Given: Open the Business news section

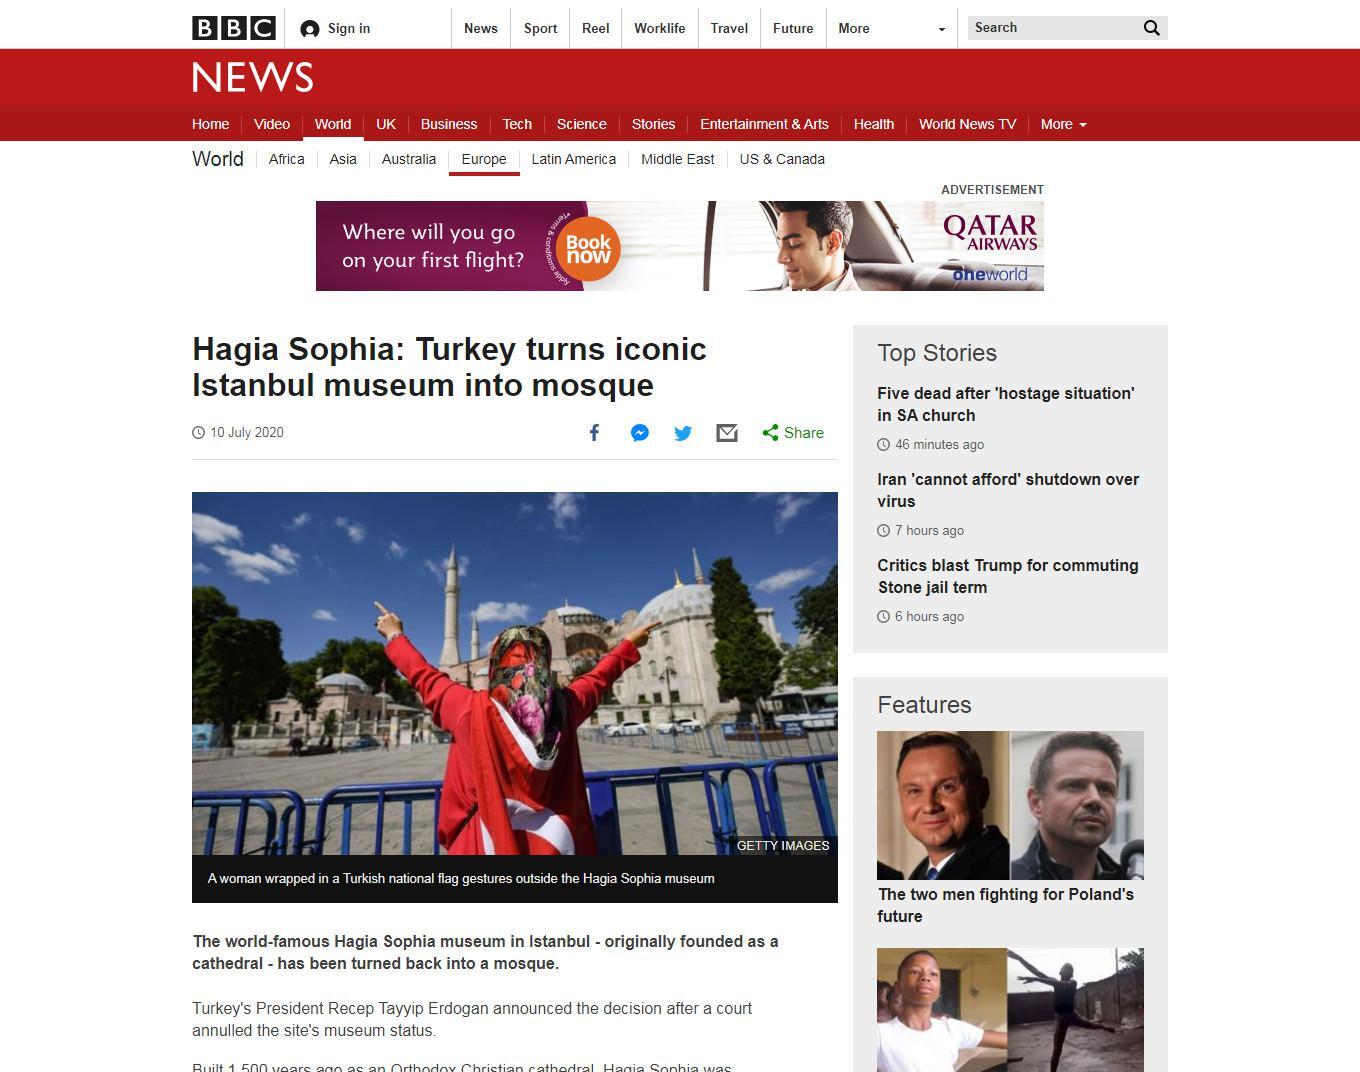Looking at the screenshot, I should (x=449, y=124).
